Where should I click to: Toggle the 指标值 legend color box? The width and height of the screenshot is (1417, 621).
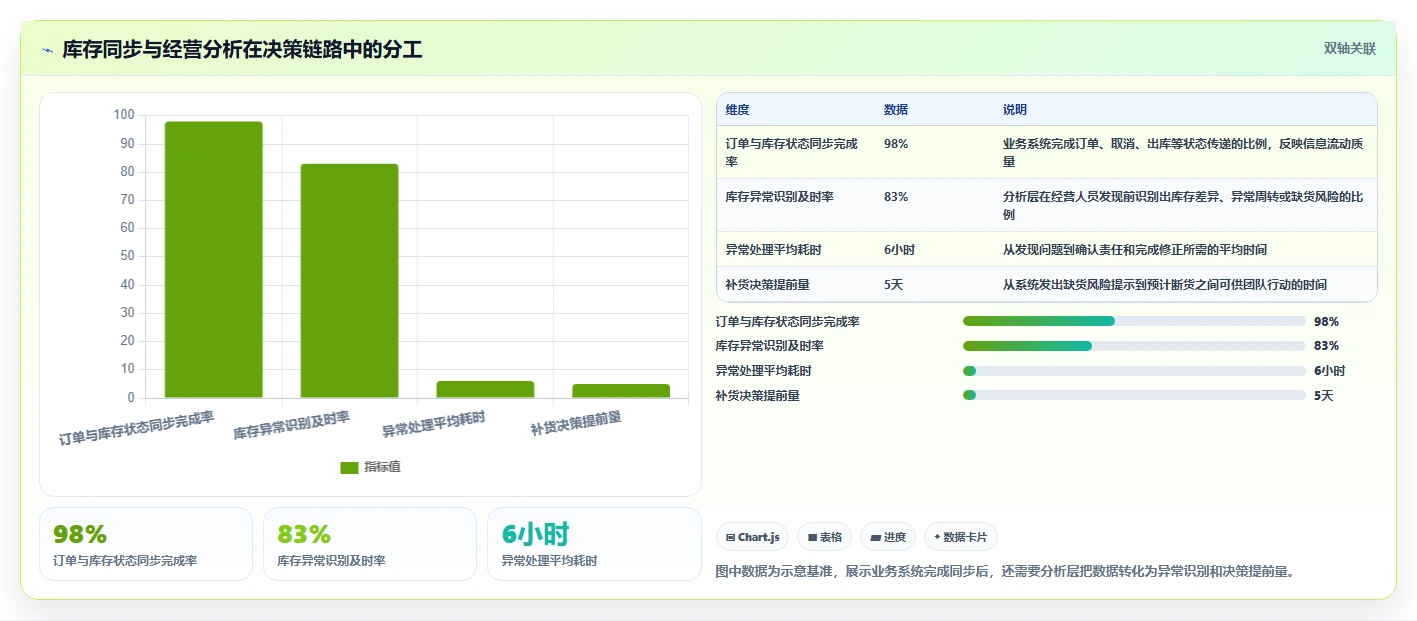tap(349, 467)
